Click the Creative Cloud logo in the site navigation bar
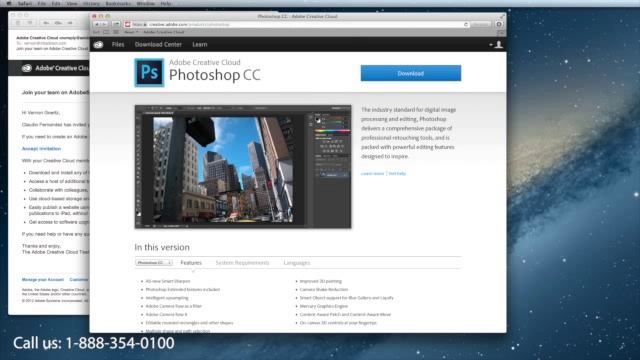Viewport: 640px width, 360px height. pos(98,44)
